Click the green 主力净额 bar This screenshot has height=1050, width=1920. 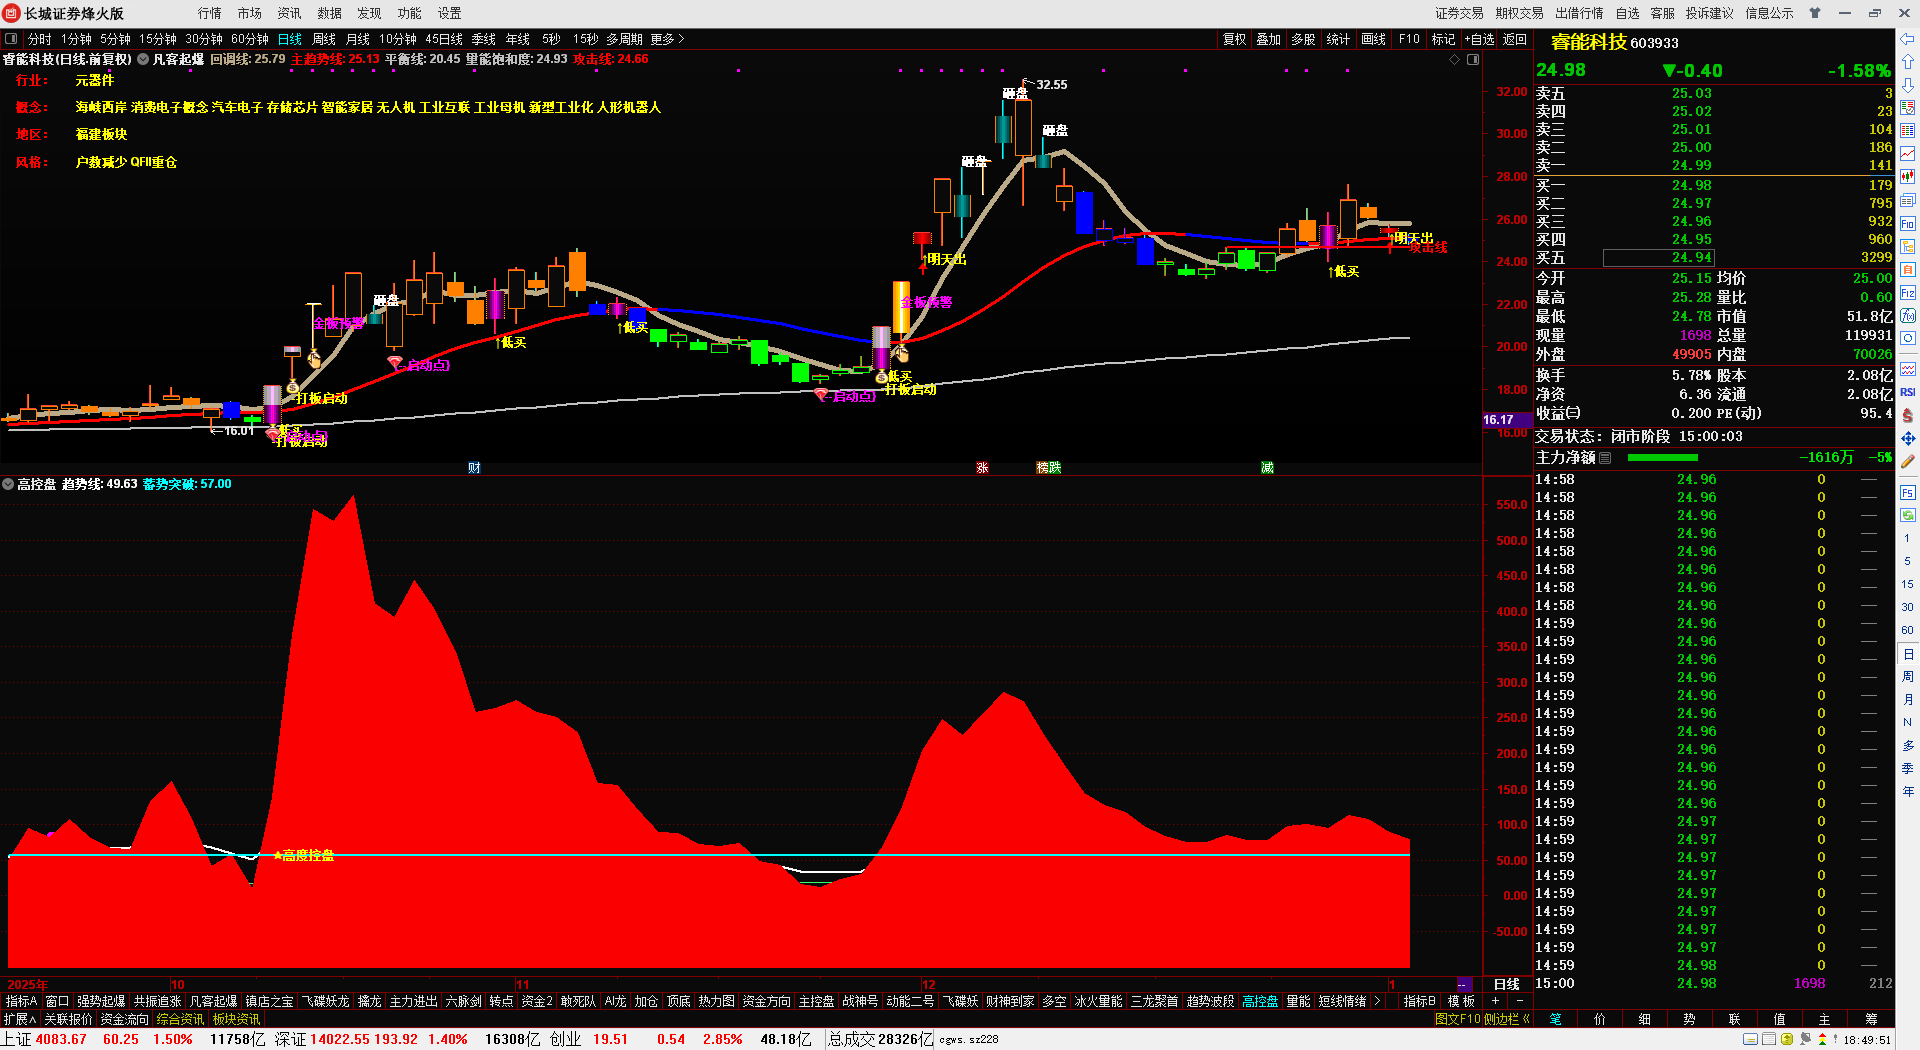tap(1663, 458)
